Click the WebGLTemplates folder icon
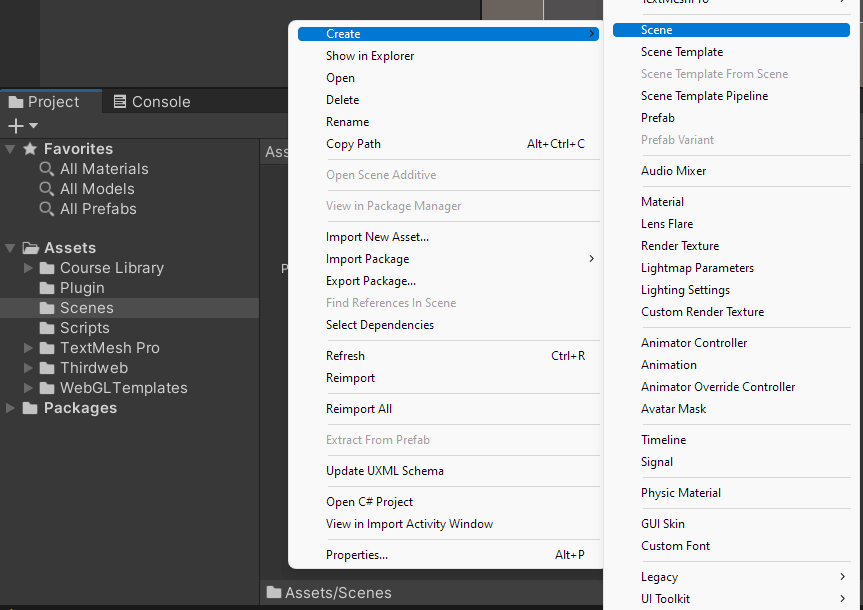This screenshot has height=610, width=863. pos(47,388)
